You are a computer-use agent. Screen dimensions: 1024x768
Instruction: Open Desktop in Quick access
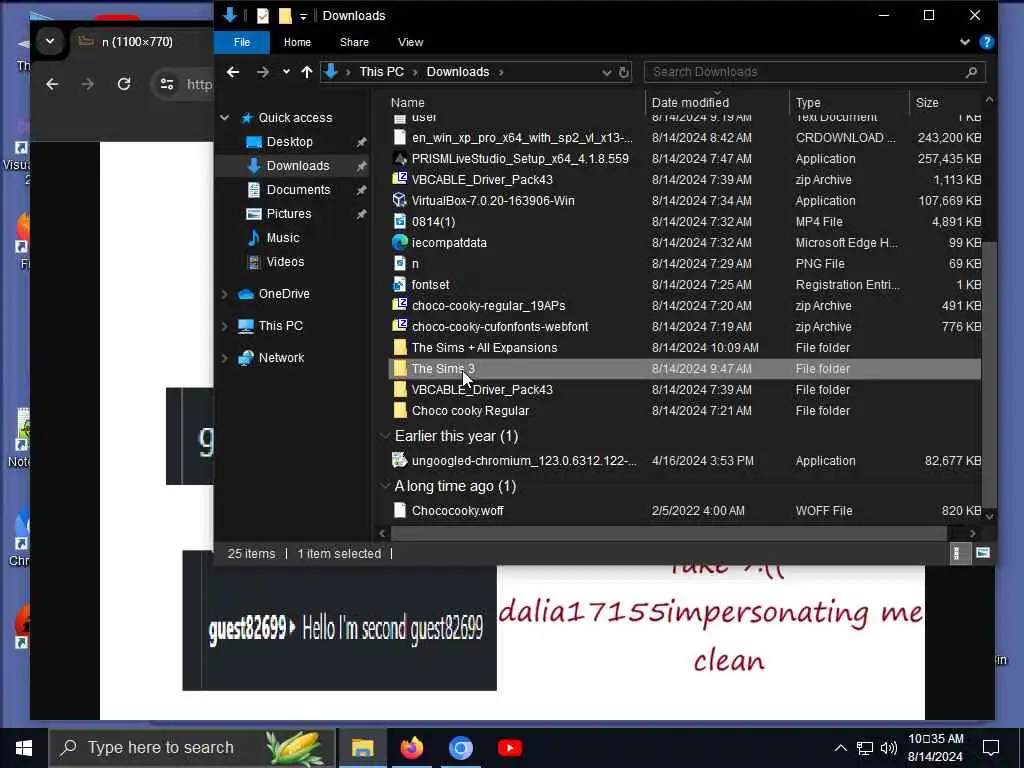289,142
